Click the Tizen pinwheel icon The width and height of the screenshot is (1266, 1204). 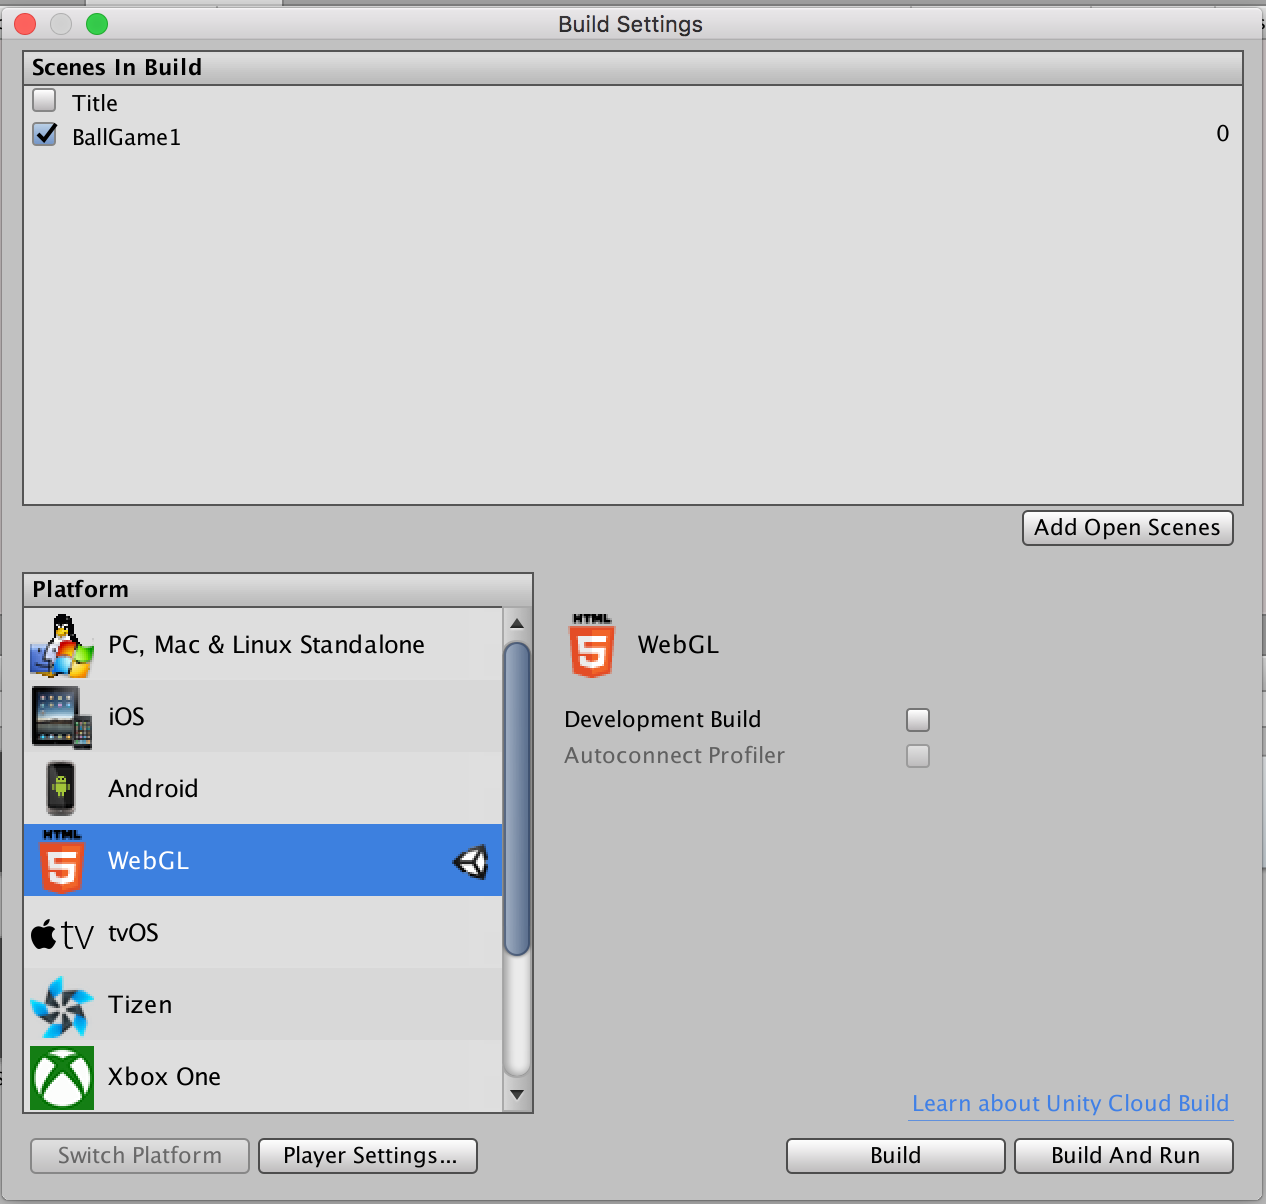click(62, 1006)
